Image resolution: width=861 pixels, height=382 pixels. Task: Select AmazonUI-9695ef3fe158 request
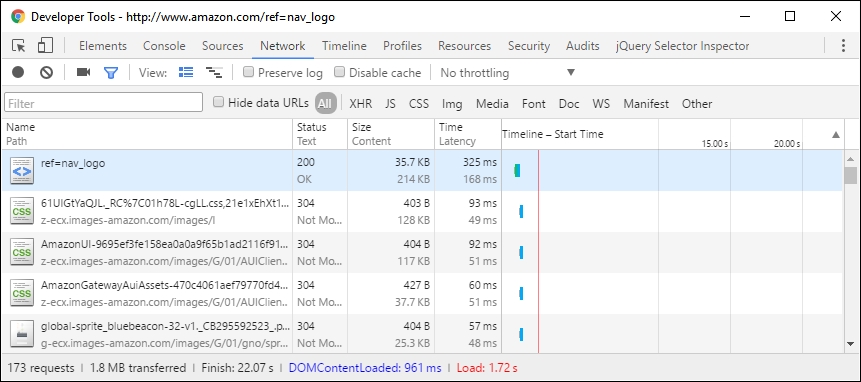tap(422, 252)
